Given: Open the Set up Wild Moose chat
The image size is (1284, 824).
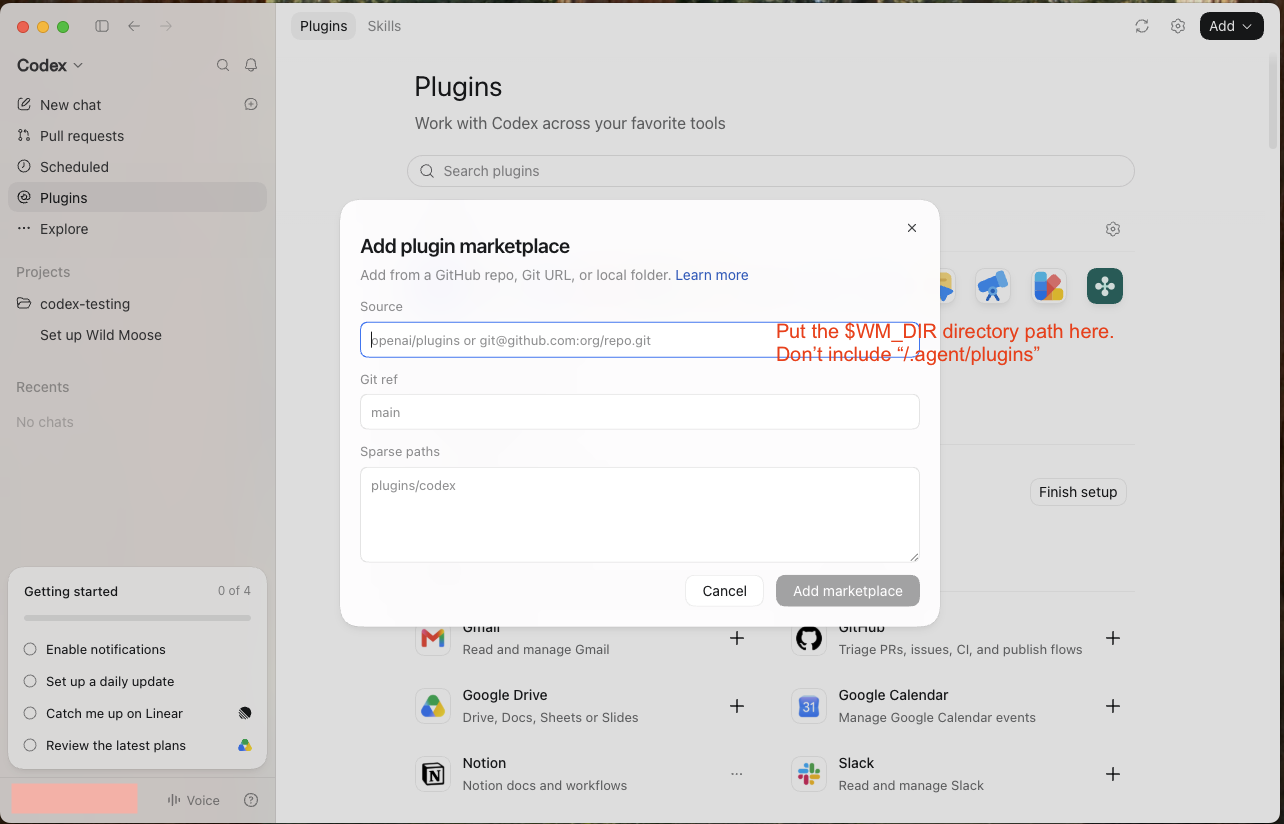Looking at the screenshot, I should tap(137, 335).
